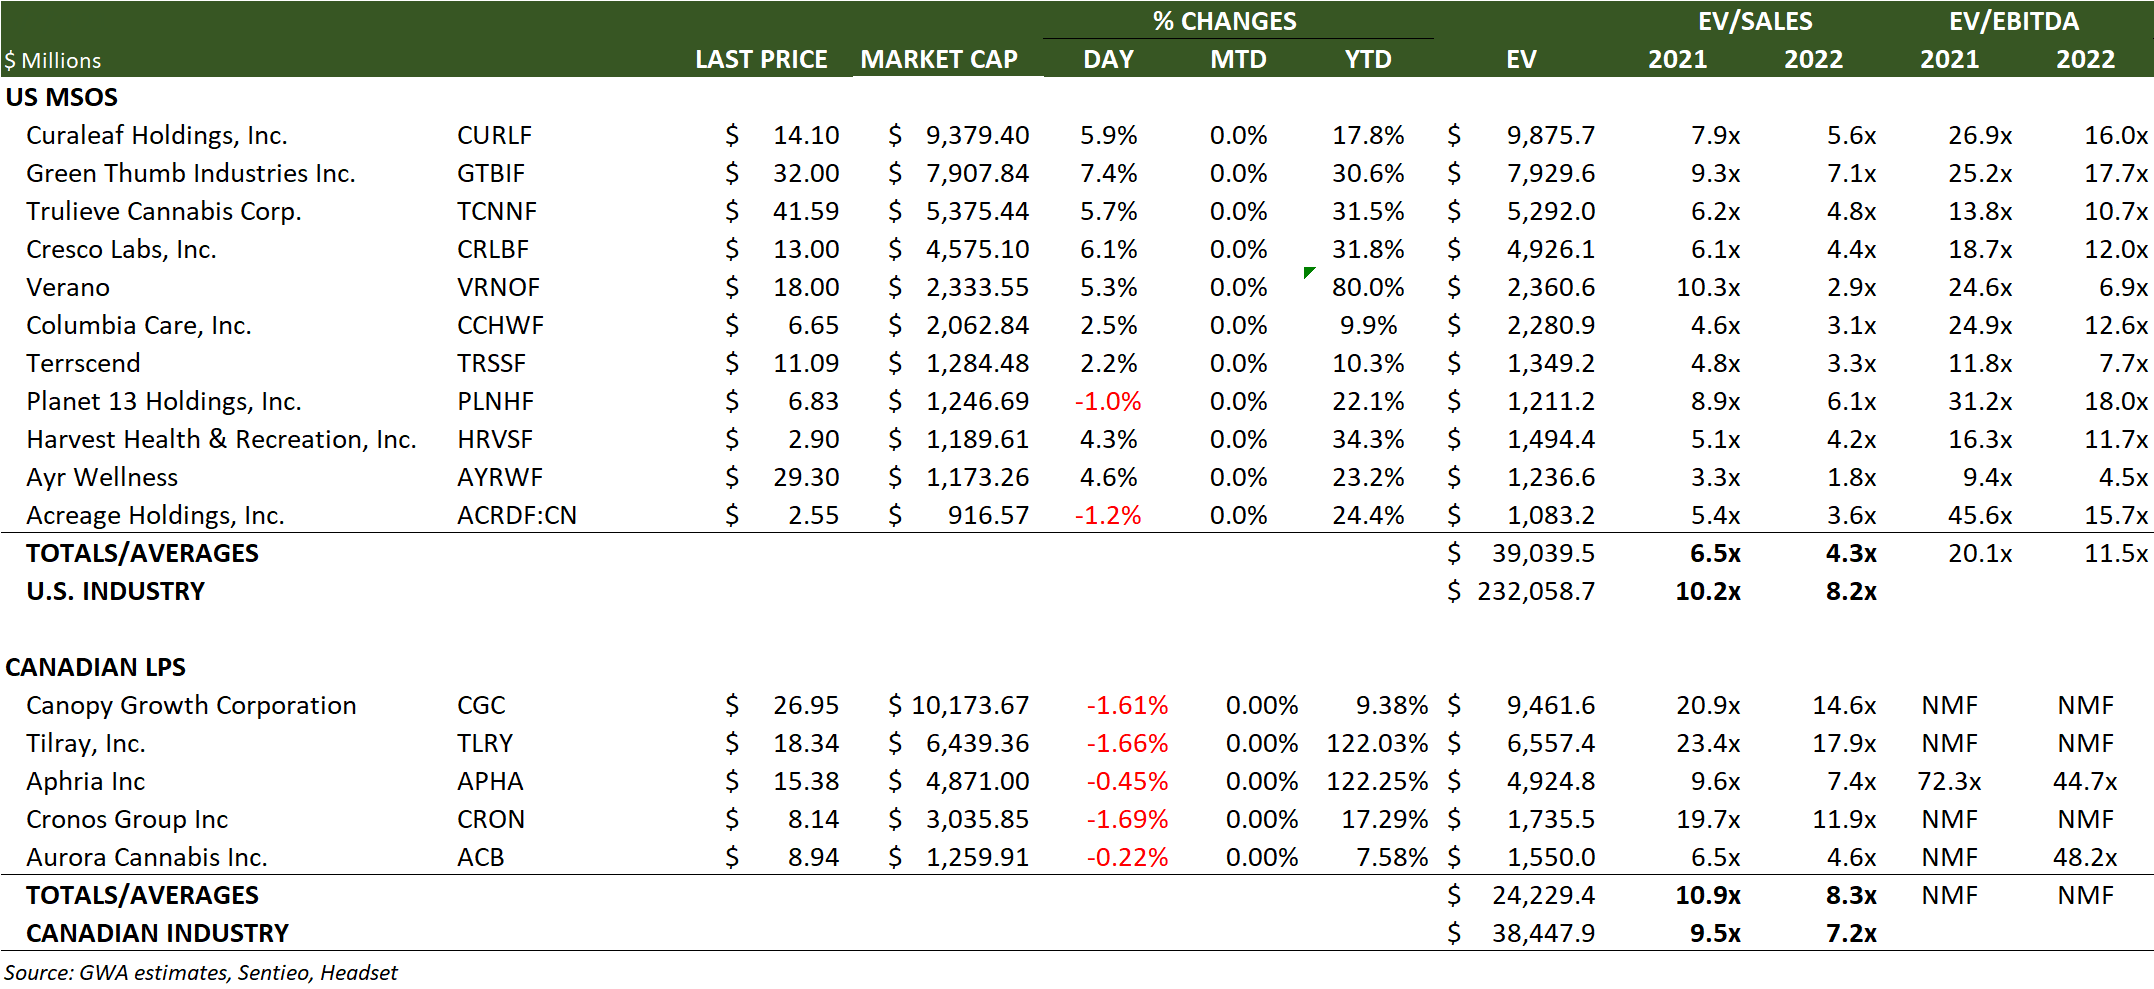The height and width of the screenshot is (989, 2154).
Task: Select the Source: GWA estimates footnote
Action: tap(201, 972)
